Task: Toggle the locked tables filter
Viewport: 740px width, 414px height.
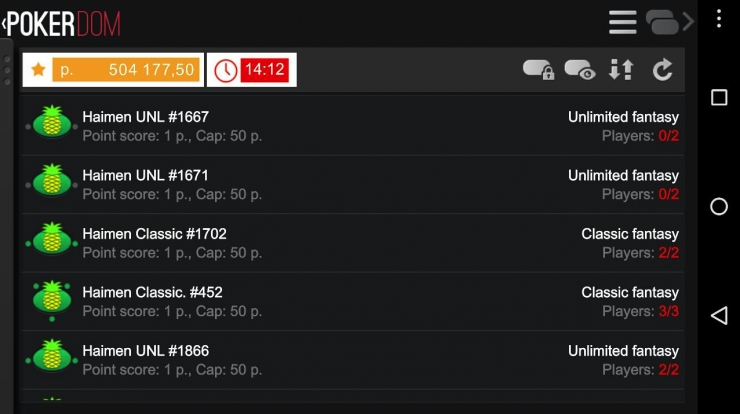Action: pos(538,70)
